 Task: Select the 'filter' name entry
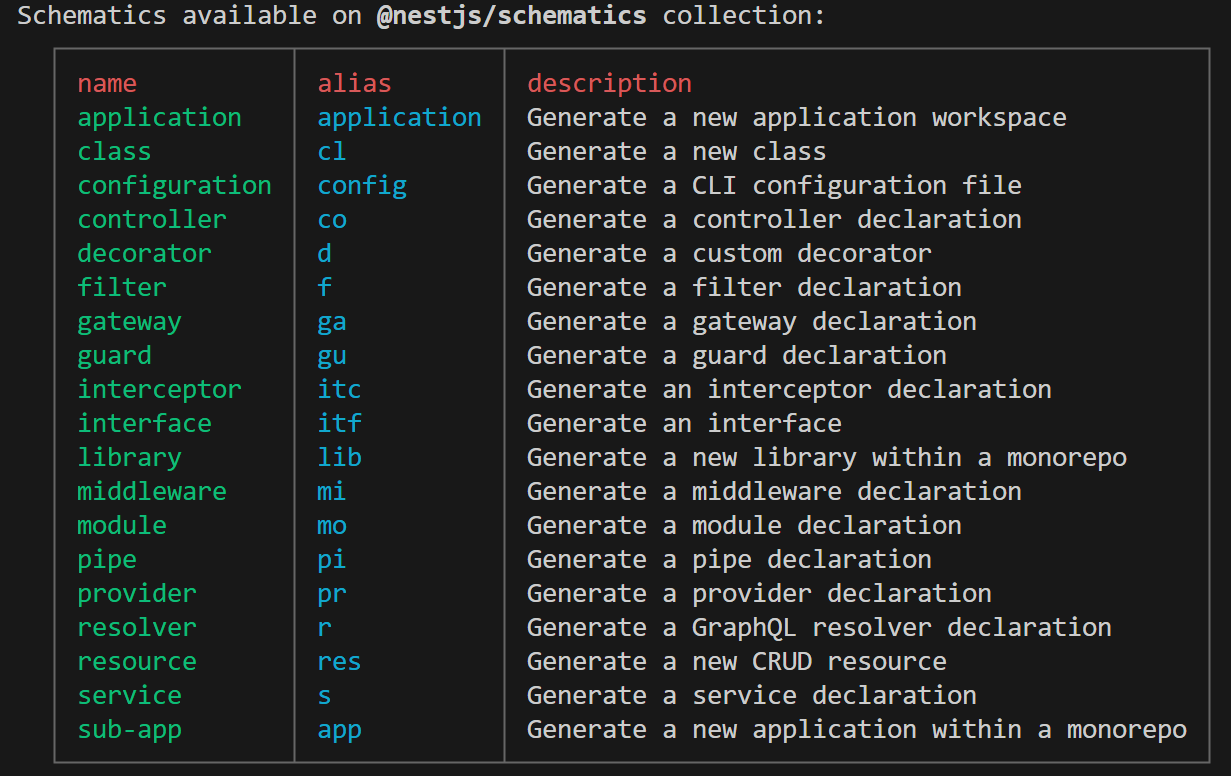pyautogui.click(x=122, y=288)
